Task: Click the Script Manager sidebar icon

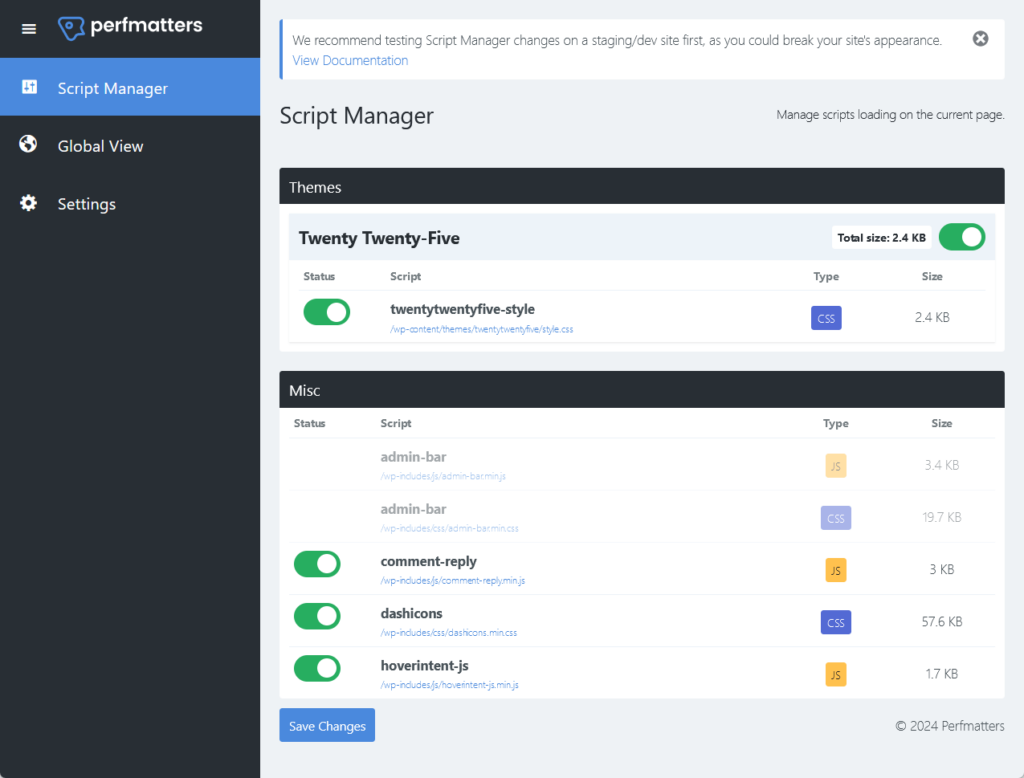Action: click(29, 87)
